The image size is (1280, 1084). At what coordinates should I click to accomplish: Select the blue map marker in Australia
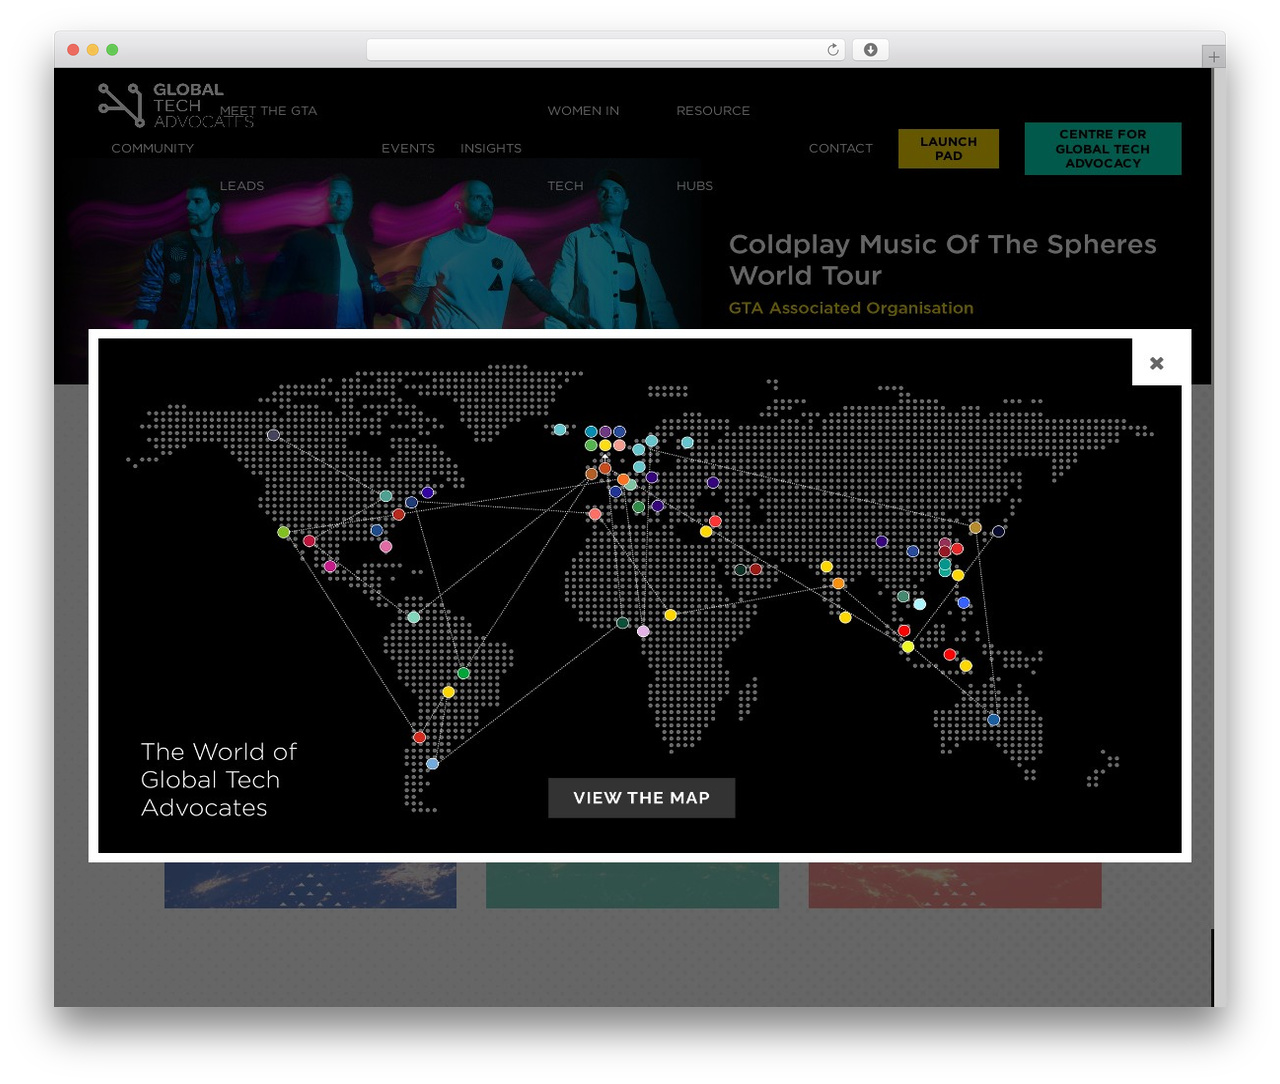click(x=993, y=719)
